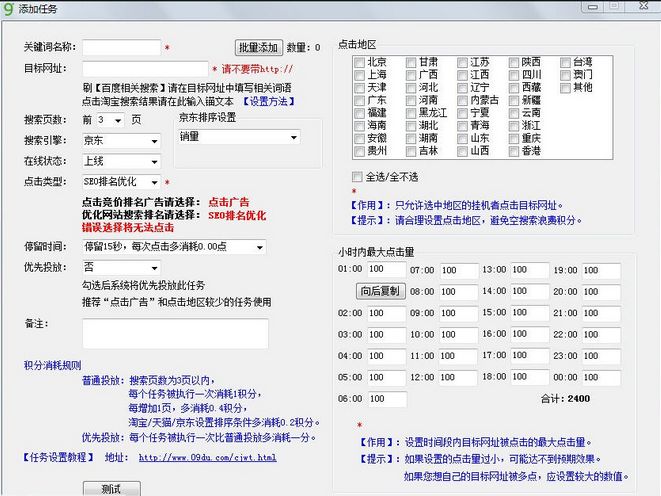
Task: Click the 批量添加 button
Action: pos(258,47)
